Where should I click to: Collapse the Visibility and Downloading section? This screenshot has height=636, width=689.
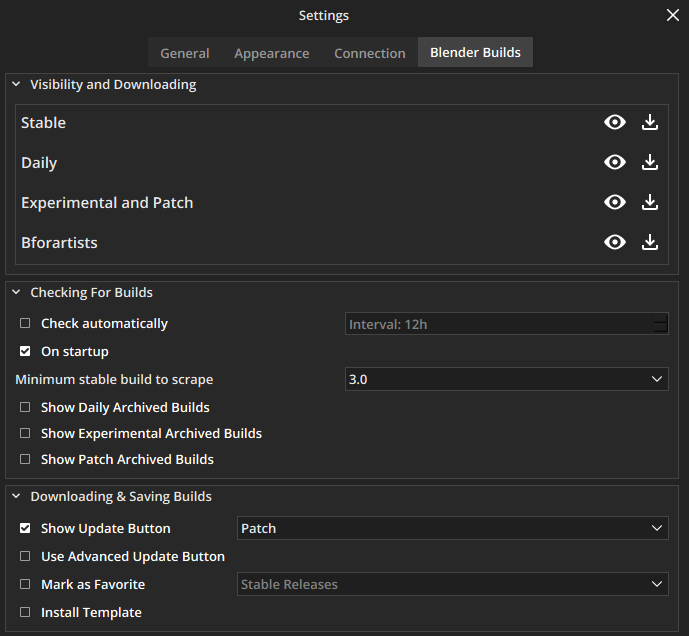(x=17, y=85)
